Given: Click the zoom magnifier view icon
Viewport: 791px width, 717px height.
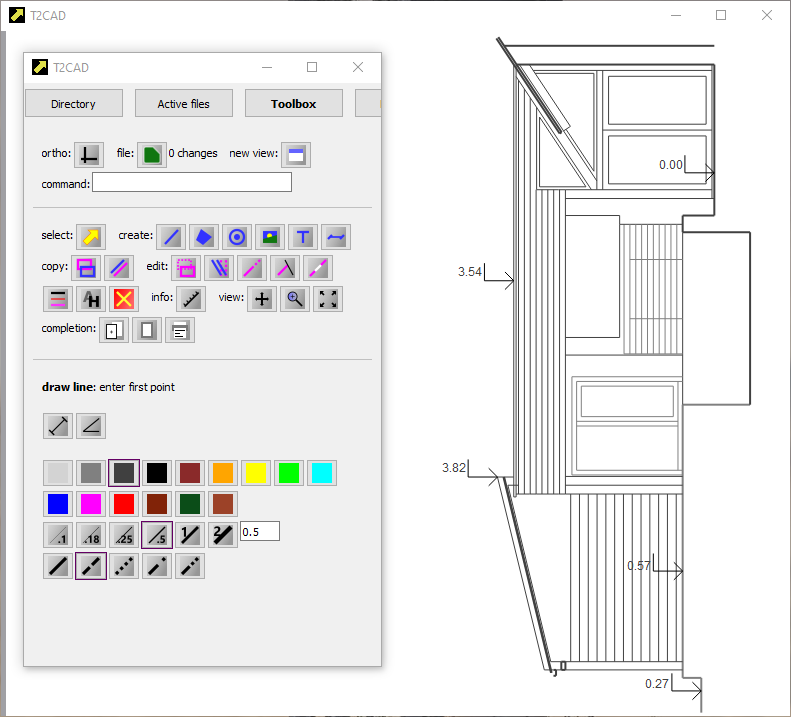Looking at the screenshot, I should (295, 299).
